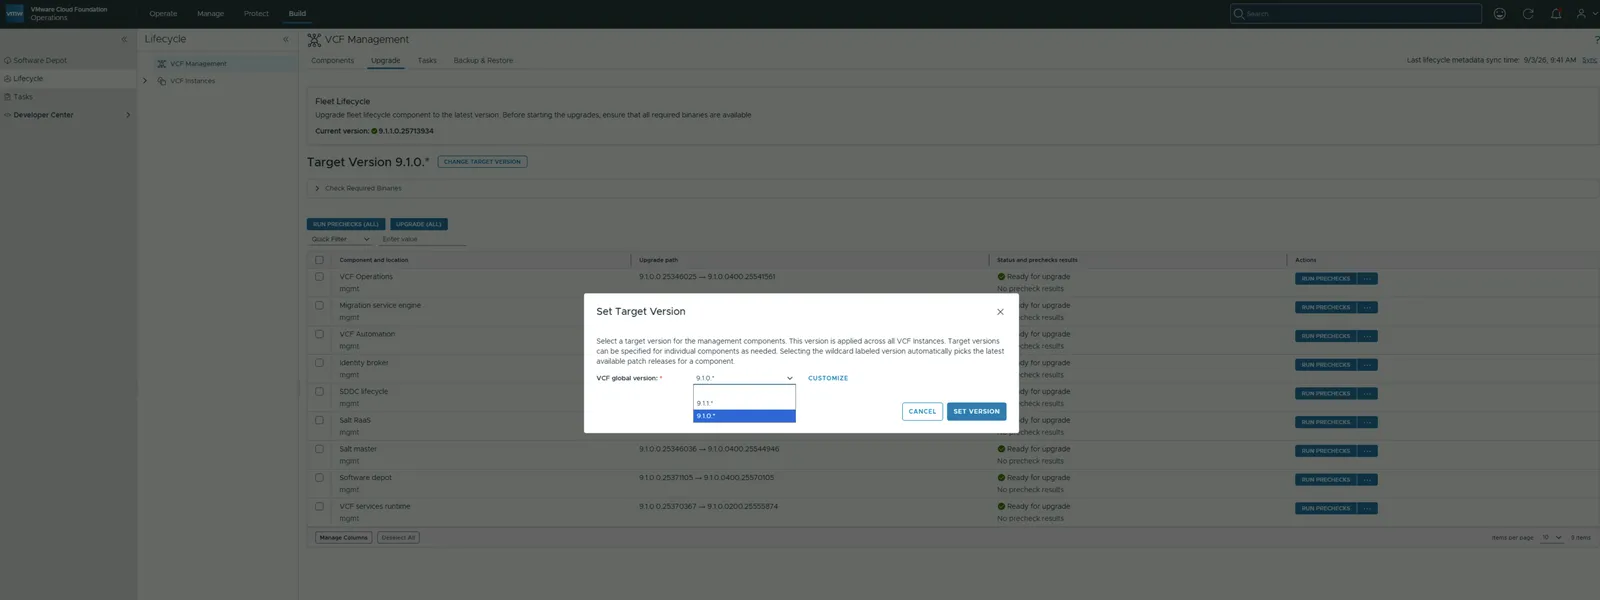Screen dimensions: 1600x600
Task: Switch to the Backup & Restore tab
Action: 483,61
